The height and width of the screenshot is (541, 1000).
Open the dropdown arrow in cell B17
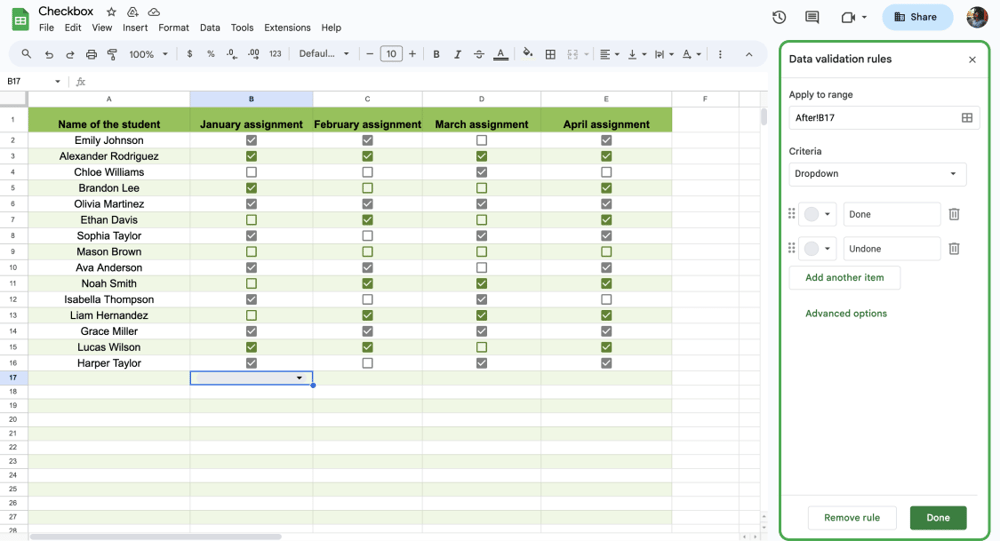point(299,378)
